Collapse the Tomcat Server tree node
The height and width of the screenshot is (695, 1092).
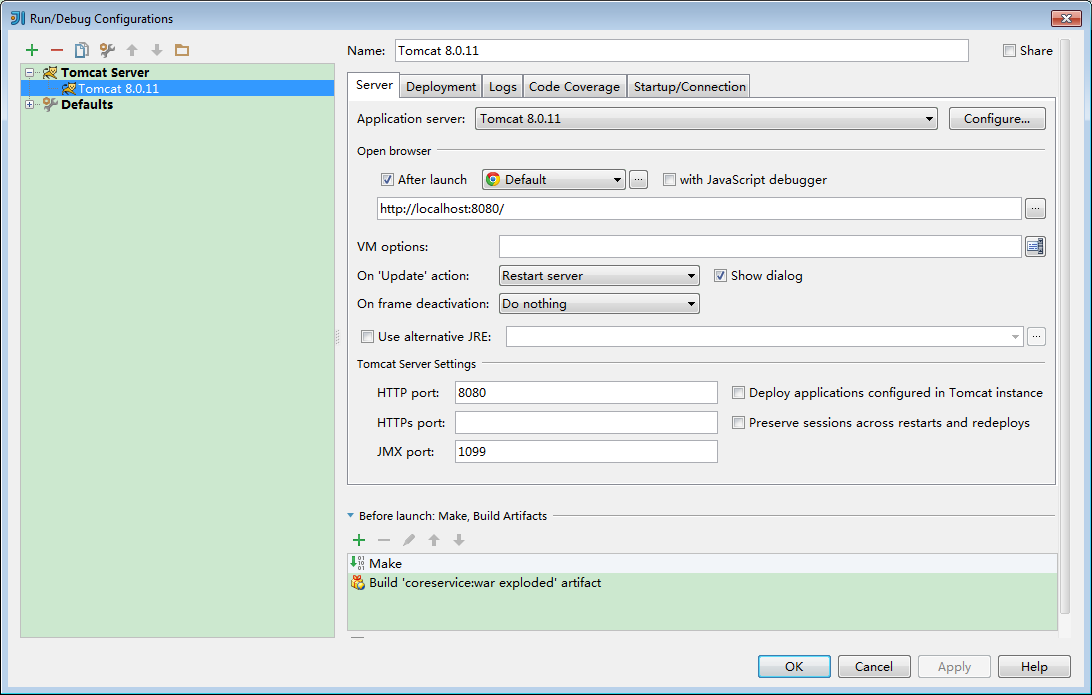point(29,72)
